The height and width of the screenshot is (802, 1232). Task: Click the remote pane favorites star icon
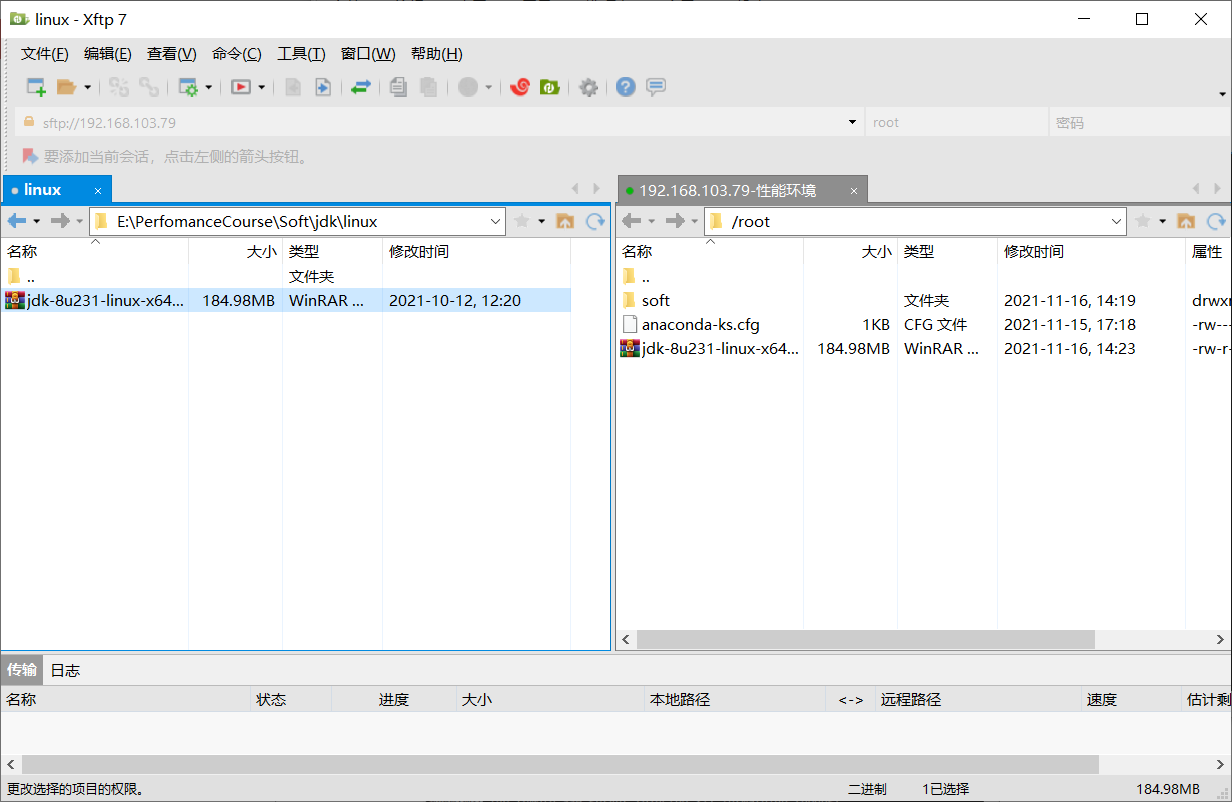click(x=1142, y=221)
